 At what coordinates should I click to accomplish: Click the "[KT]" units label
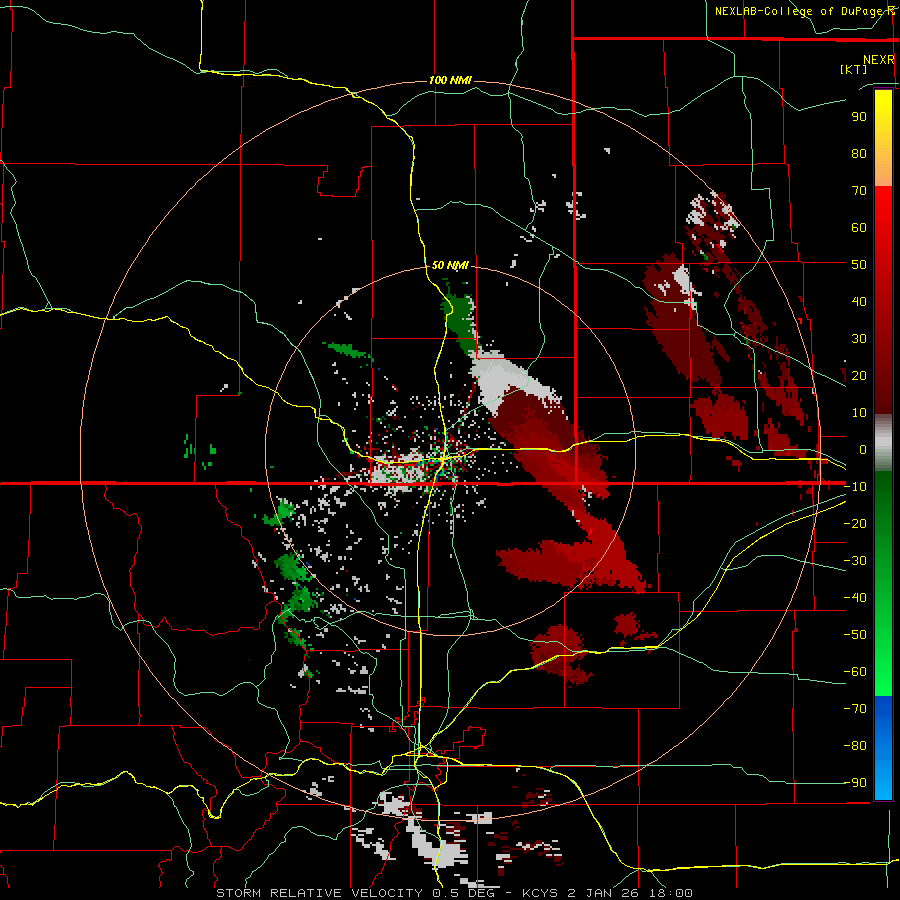[854, 69]
